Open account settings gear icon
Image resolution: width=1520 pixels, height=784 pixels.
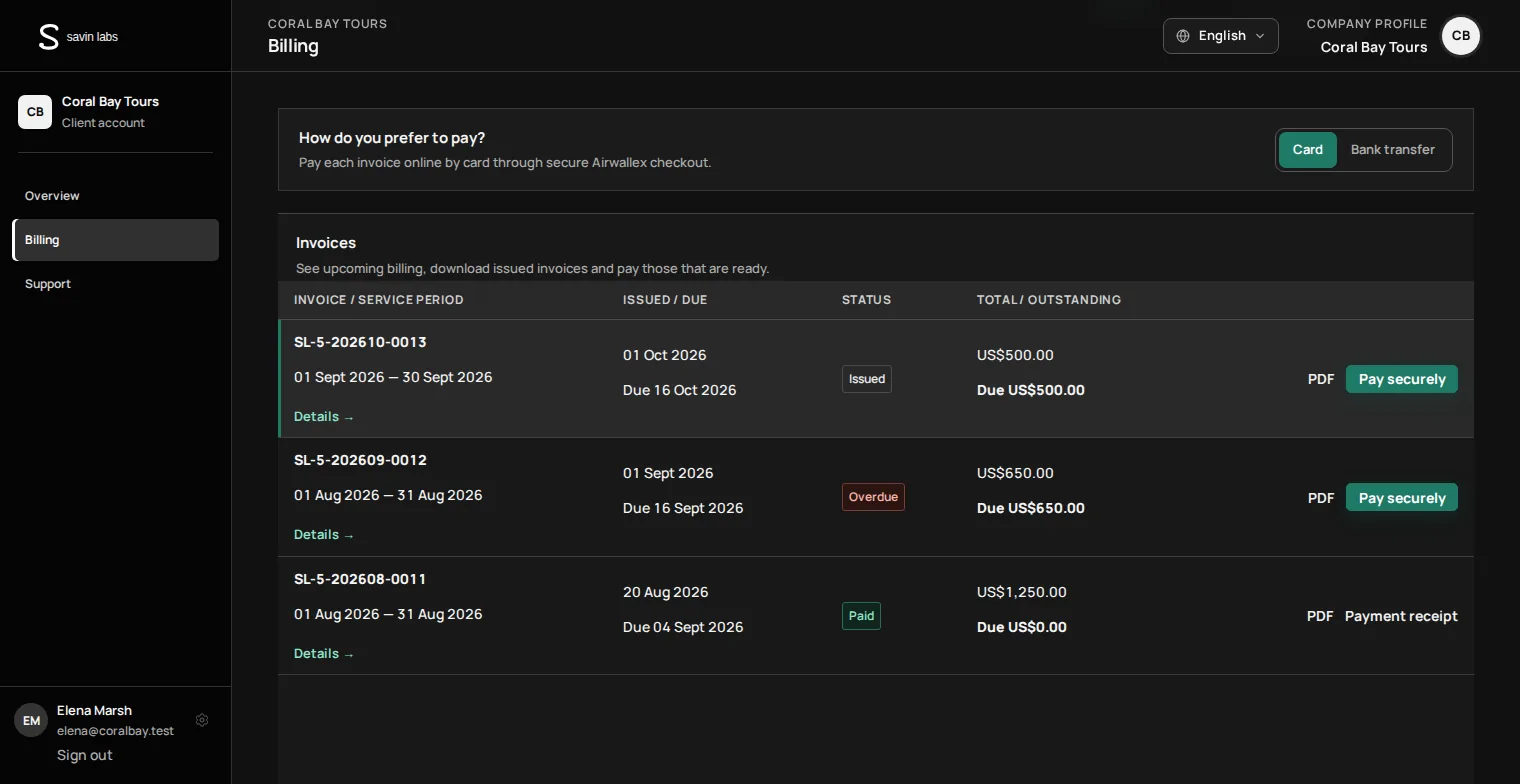pyautogui.click(x=202, y=720)
